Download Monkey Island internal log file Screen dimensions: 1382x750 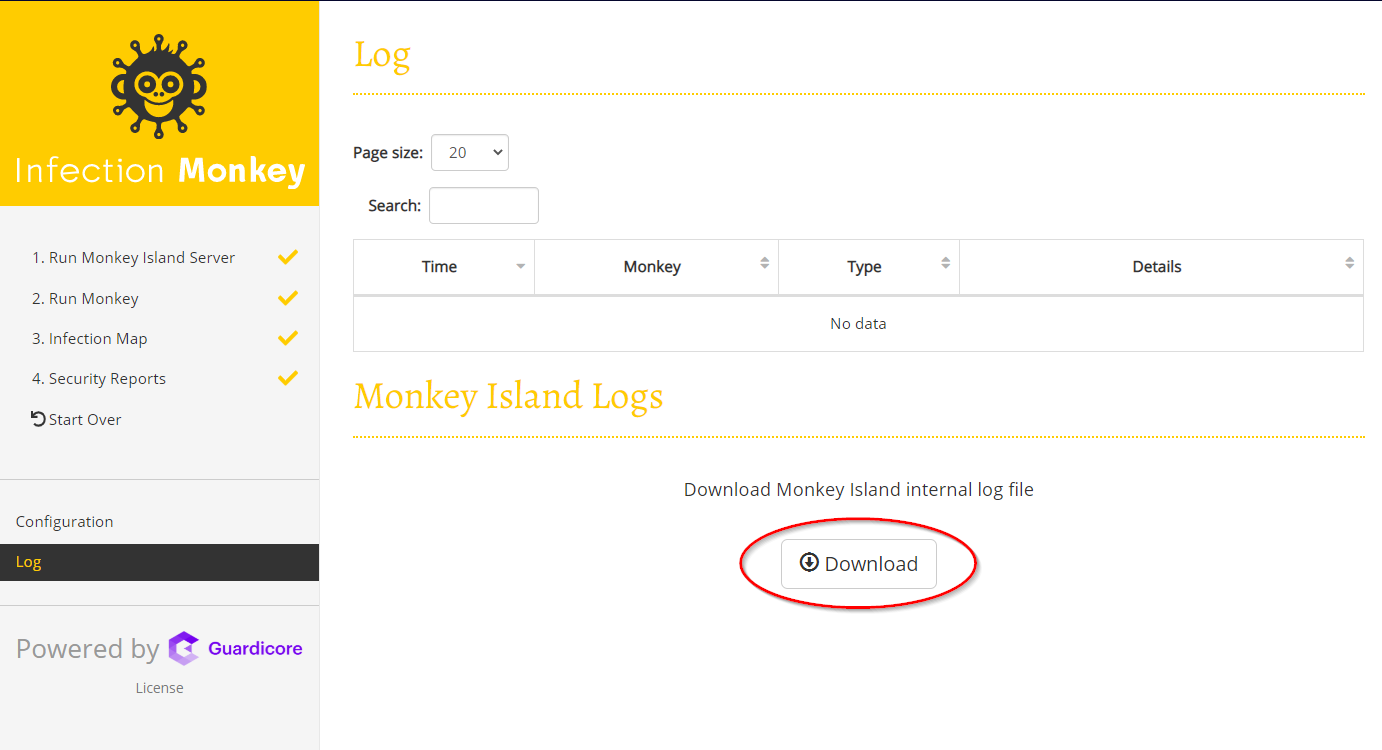[x=859, y=564]
